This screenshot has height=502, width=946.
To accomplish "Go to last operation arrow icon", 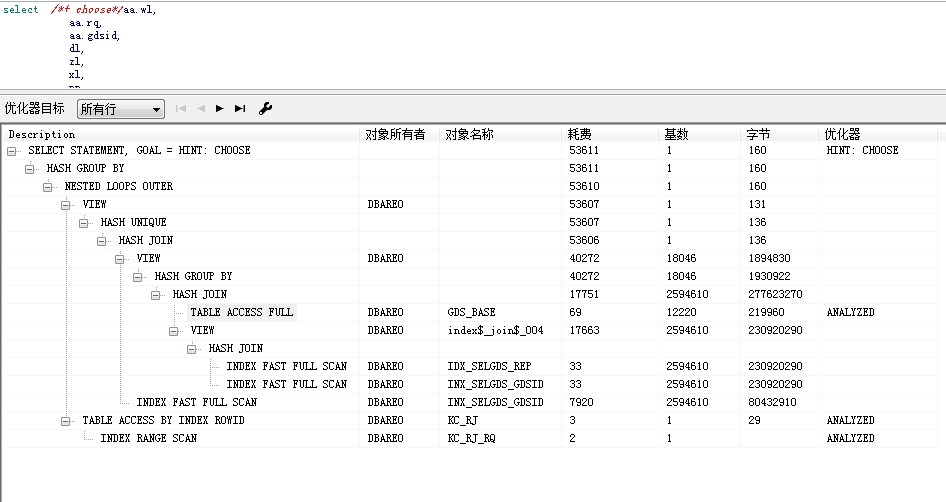I will click(240, 109).
